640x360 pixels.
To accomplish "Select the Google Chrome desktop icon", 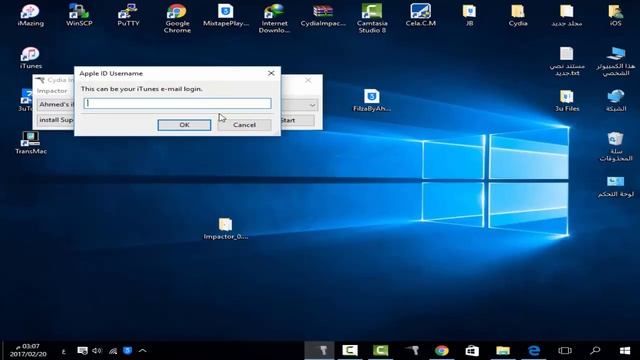I will click(177, 18).
